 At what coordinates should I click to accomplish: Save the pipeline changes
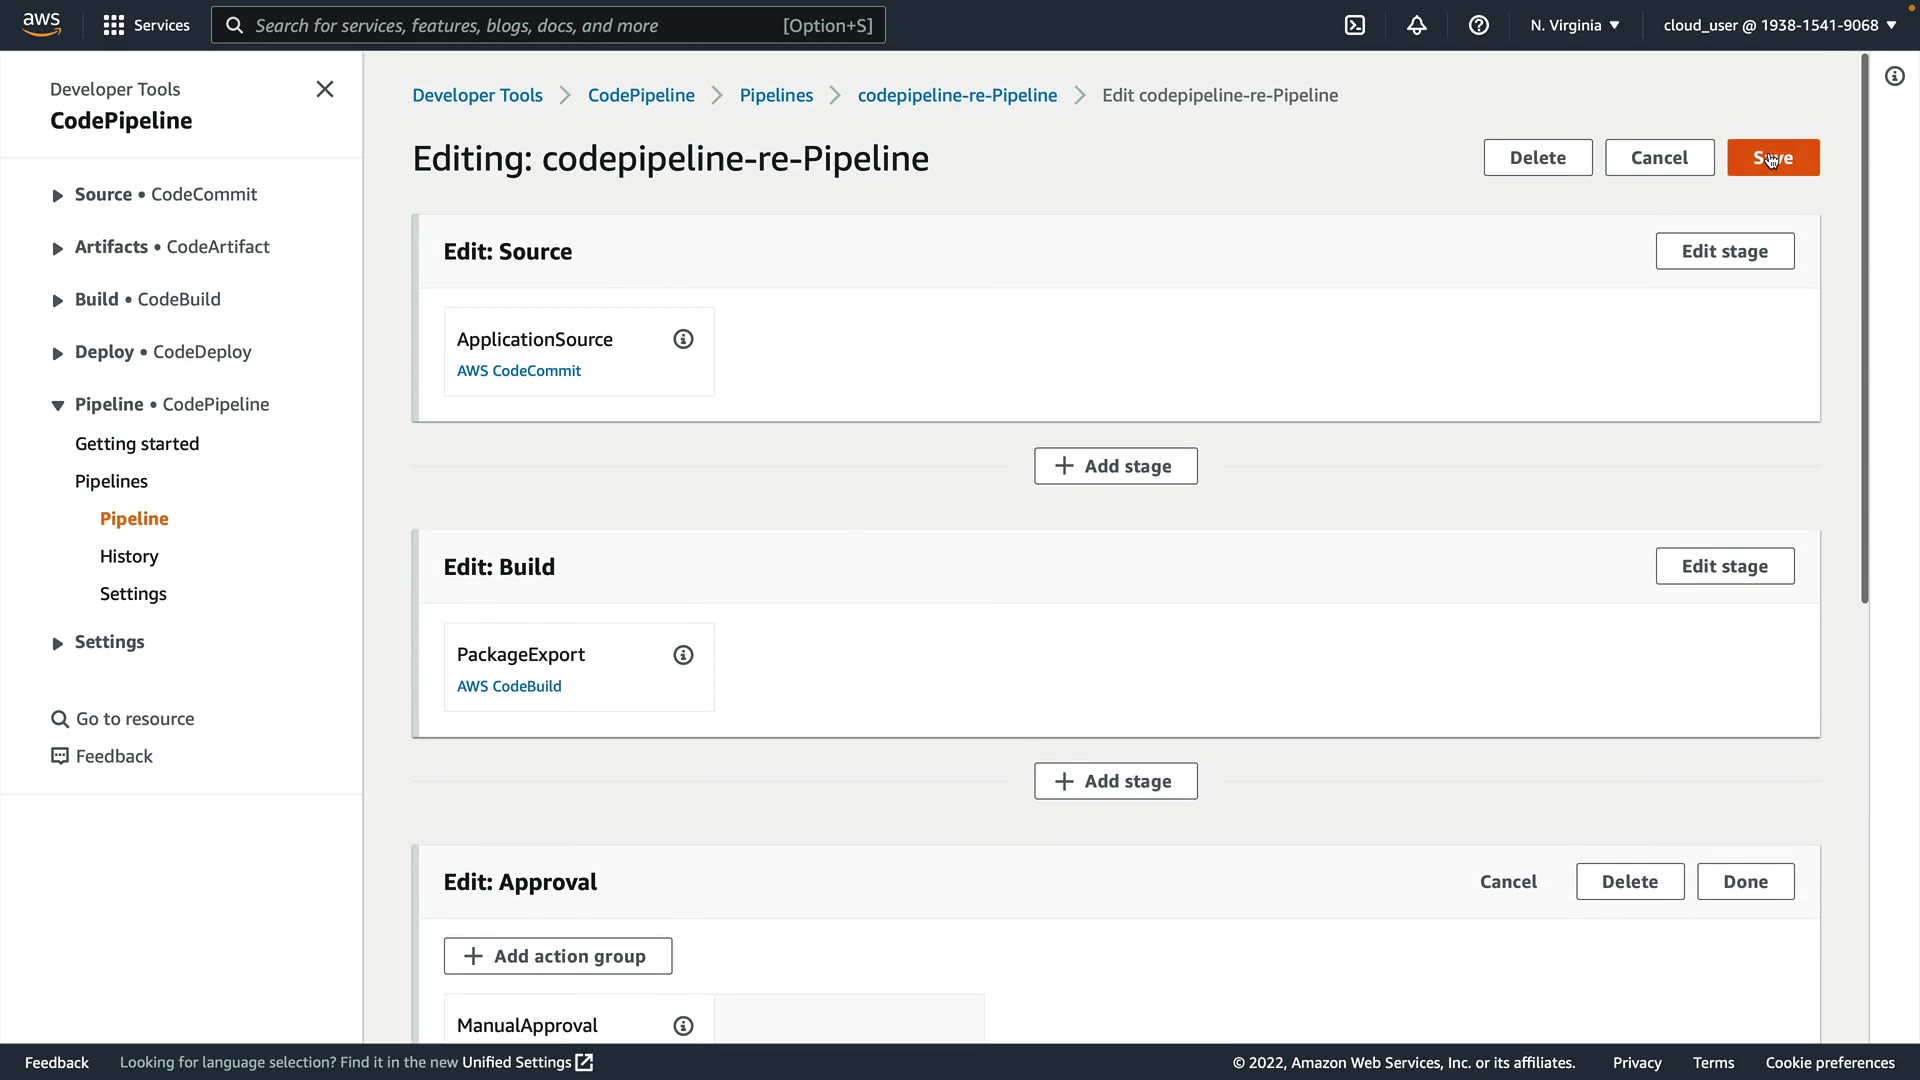pyautogui.click(x=1772, y=158)
